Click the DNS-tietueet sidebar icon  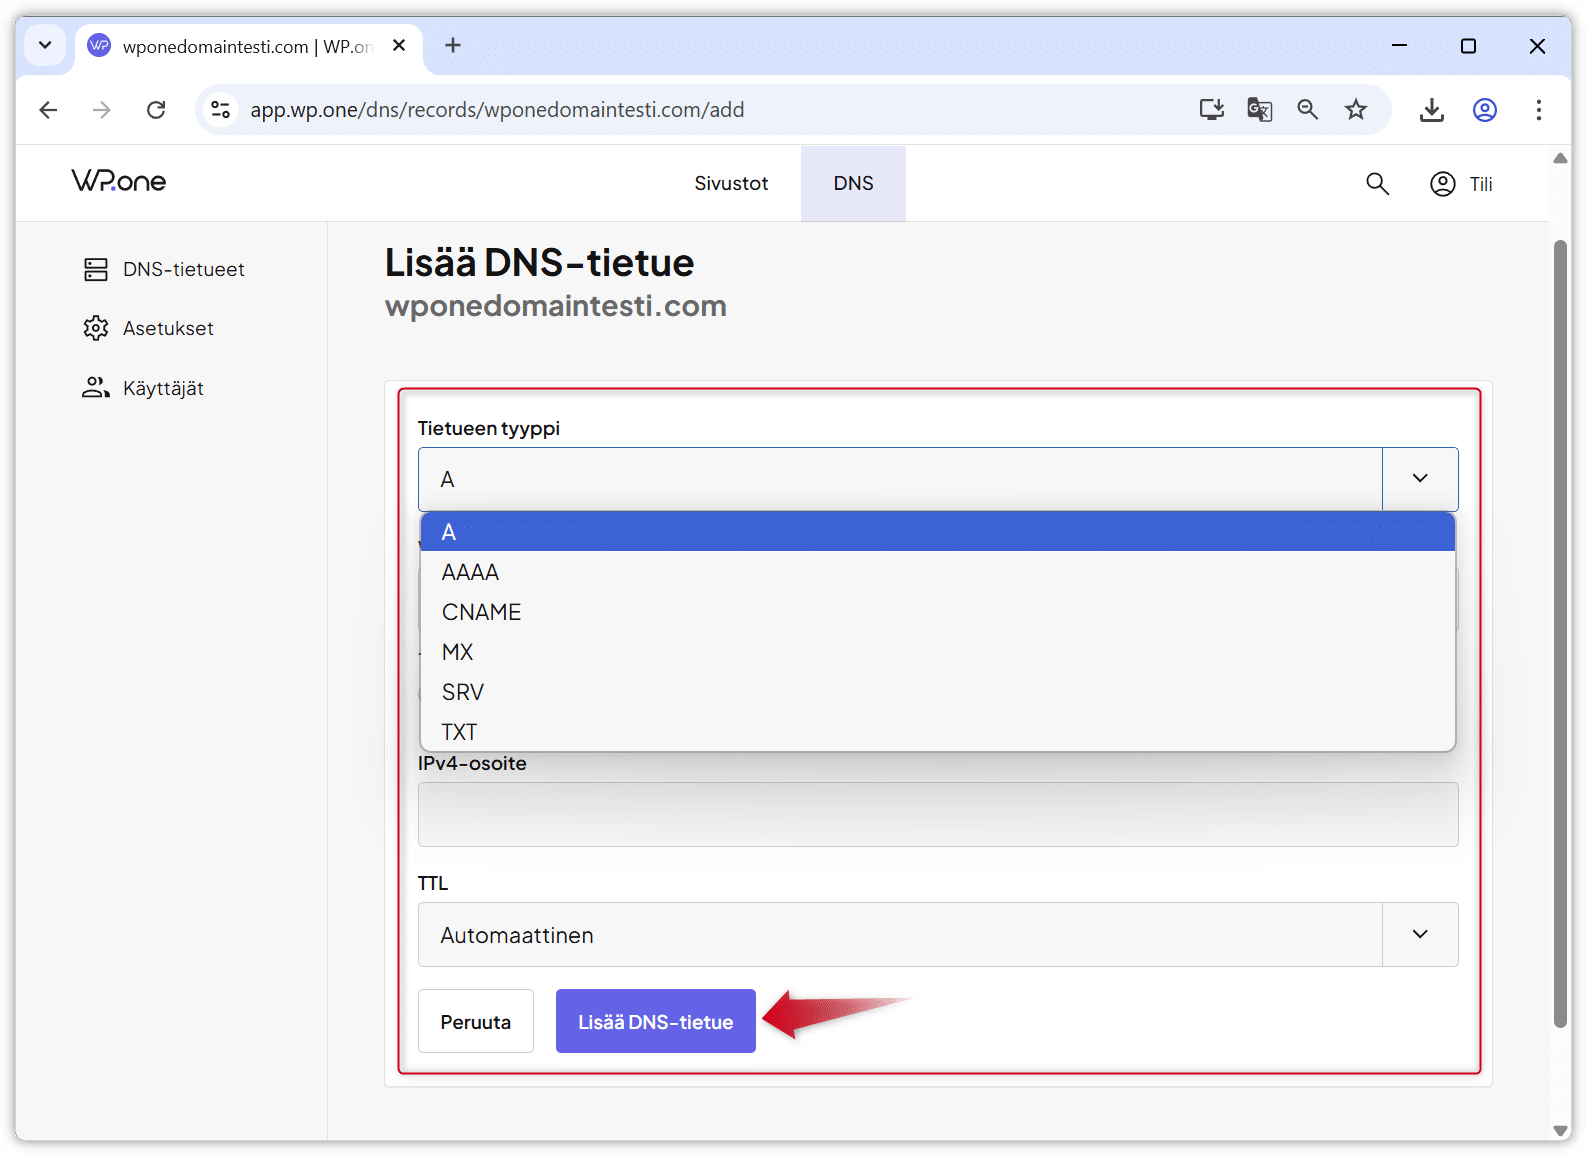pyautogui.click(x=96, y=269)
